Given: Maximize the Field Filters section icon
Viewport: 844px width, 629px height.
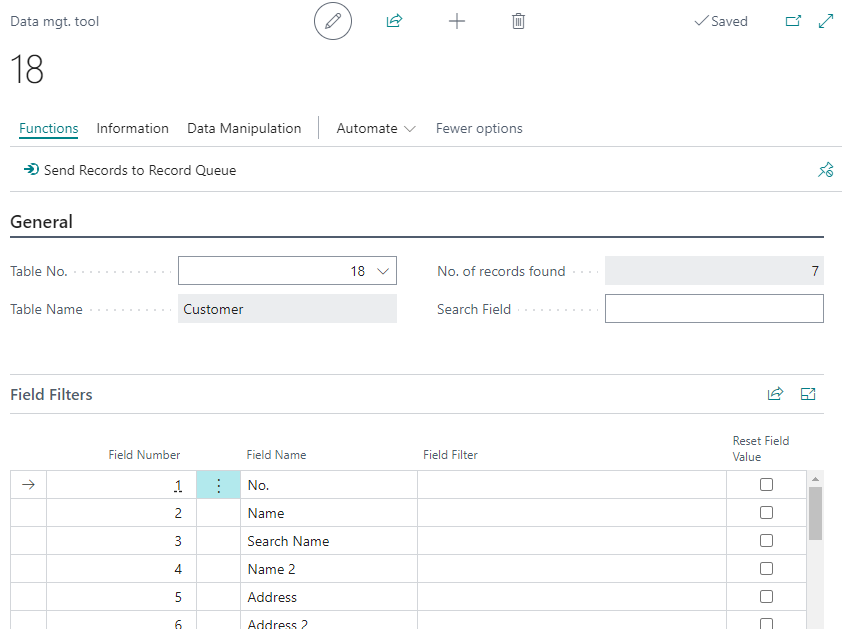Looking at the screenshot, I should [808, 394].
